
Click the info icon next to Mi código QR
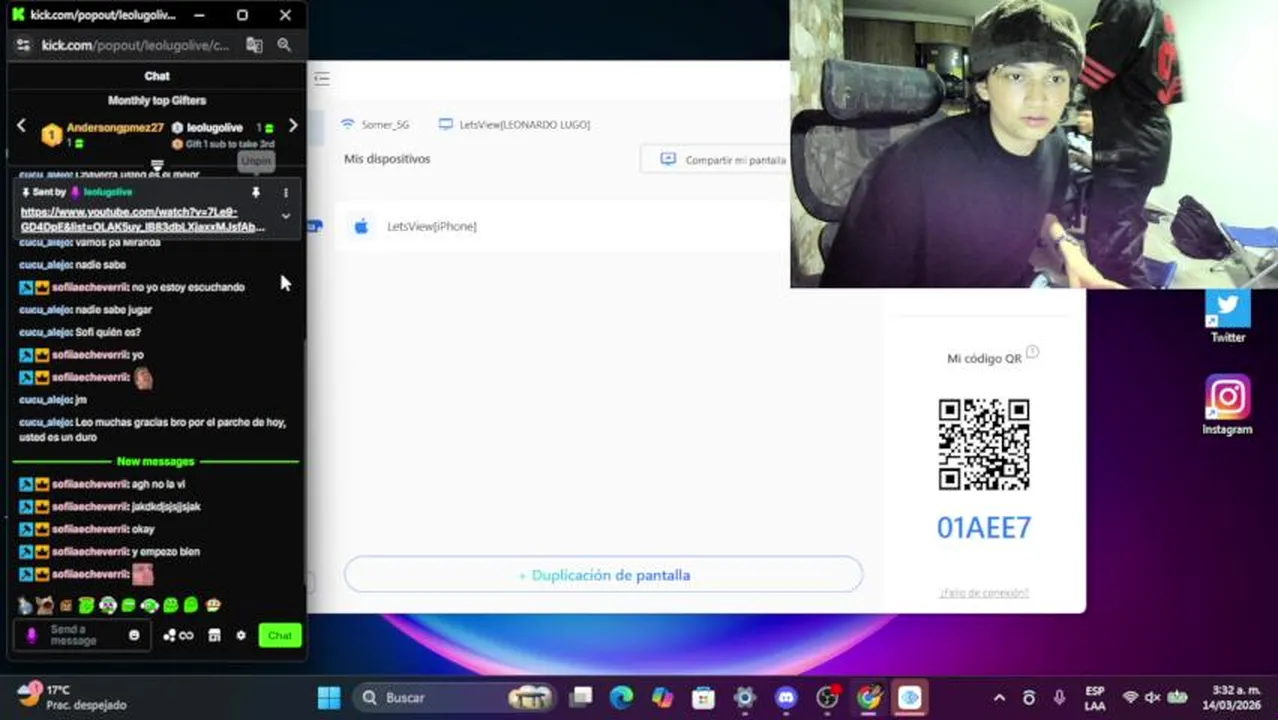click(1033, 352)
